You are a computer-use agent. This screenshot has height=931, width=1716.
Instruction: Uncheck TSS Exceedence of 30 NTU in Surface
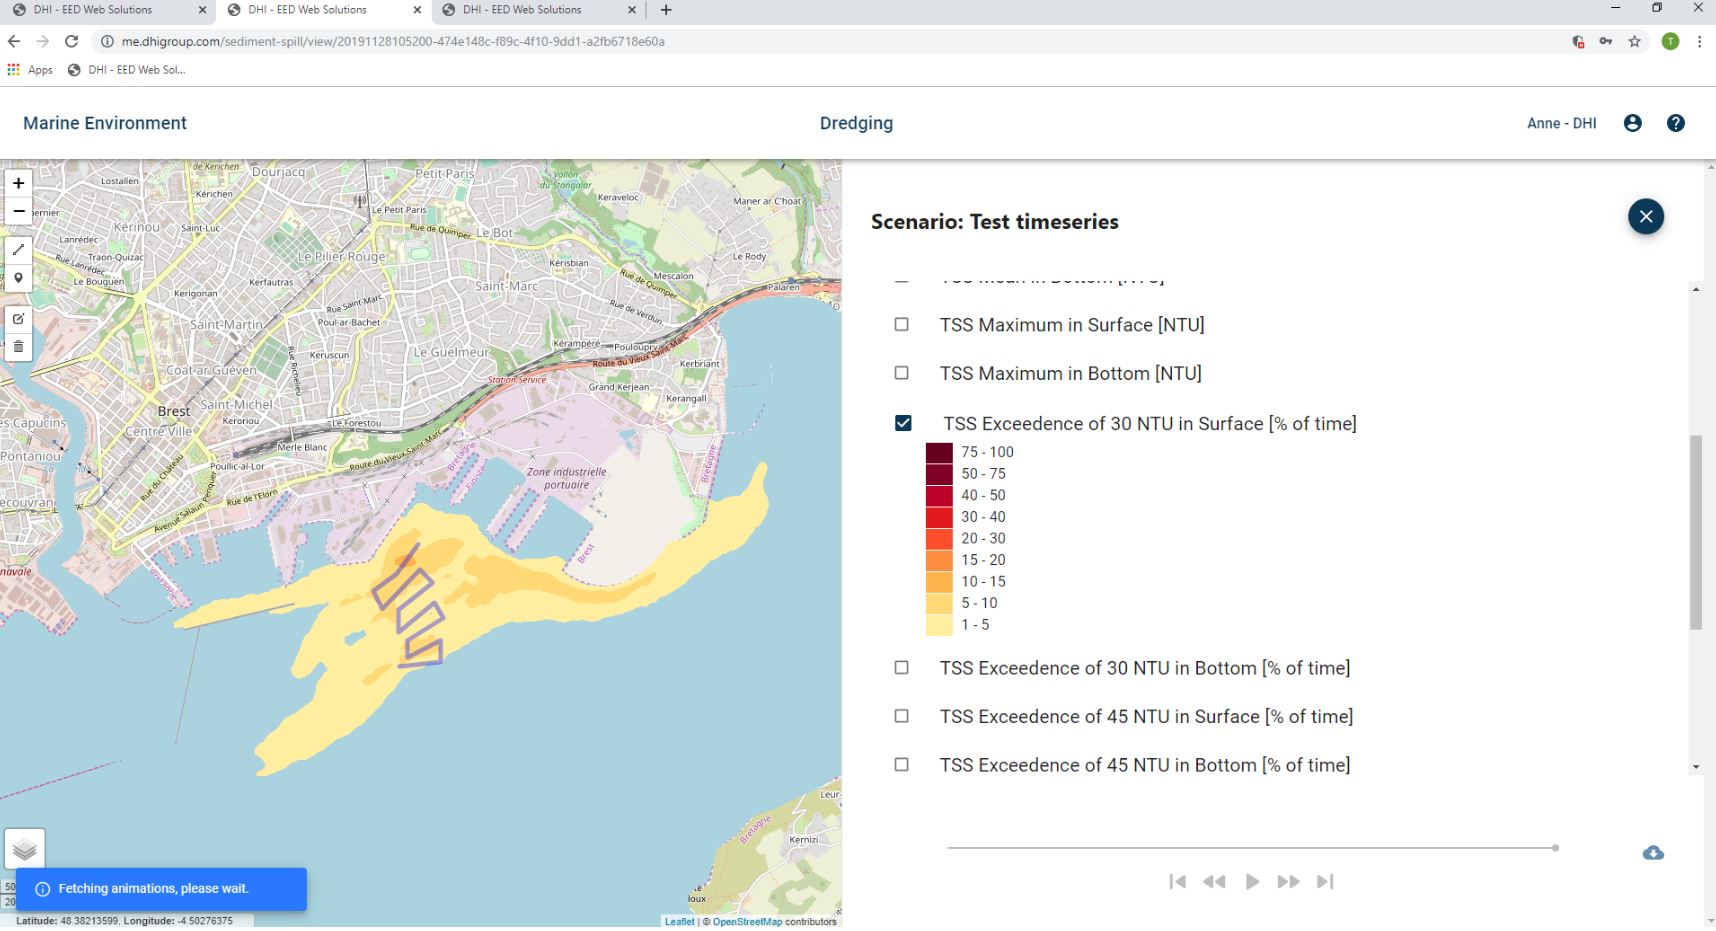tap(903, 423)
